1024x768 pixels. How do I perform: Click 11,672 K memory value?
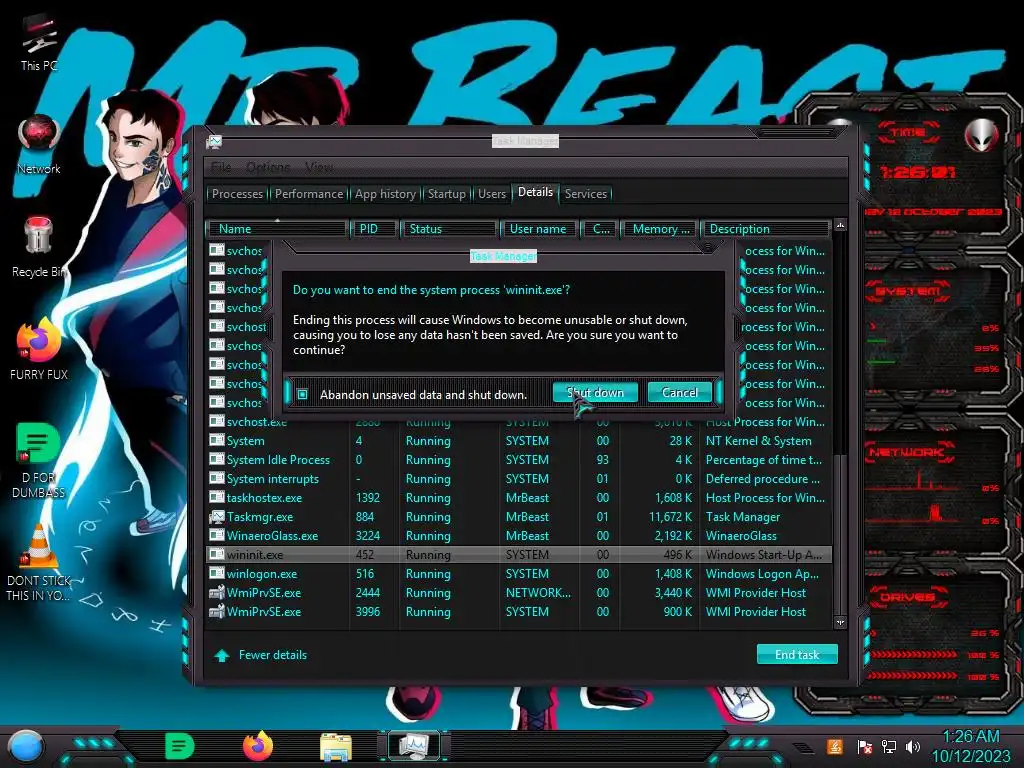(x=671, y=517)
